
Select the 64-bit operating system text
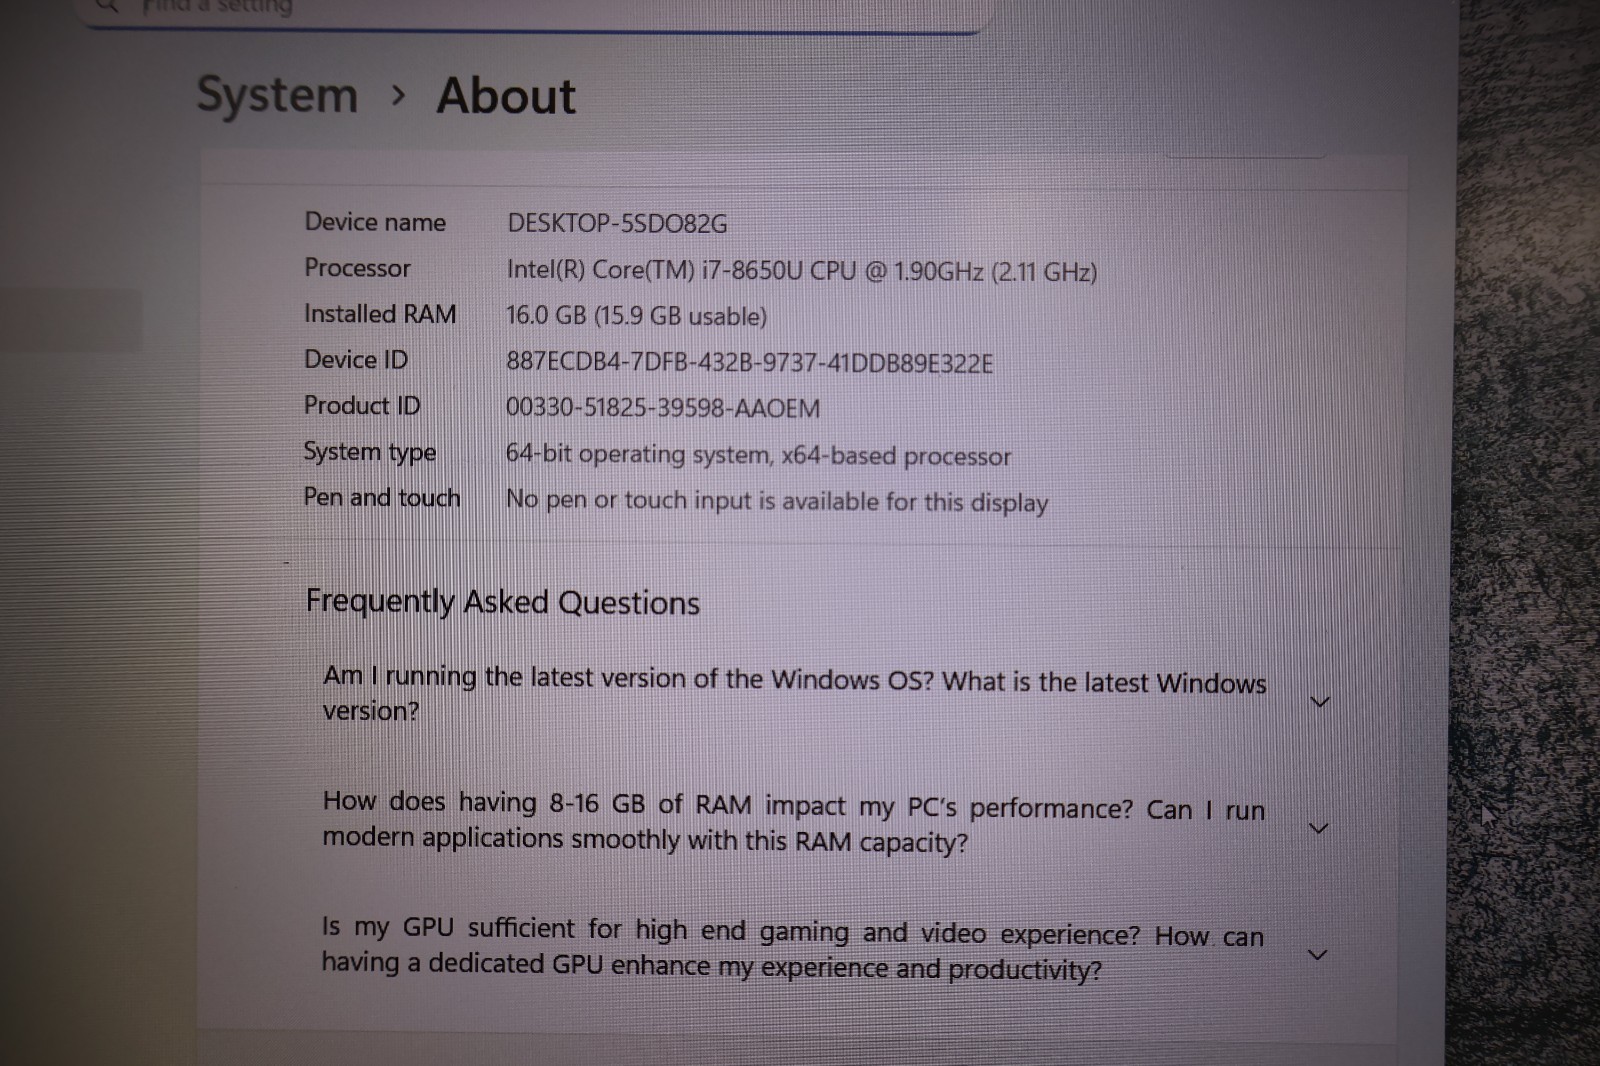tap(758, 455)
